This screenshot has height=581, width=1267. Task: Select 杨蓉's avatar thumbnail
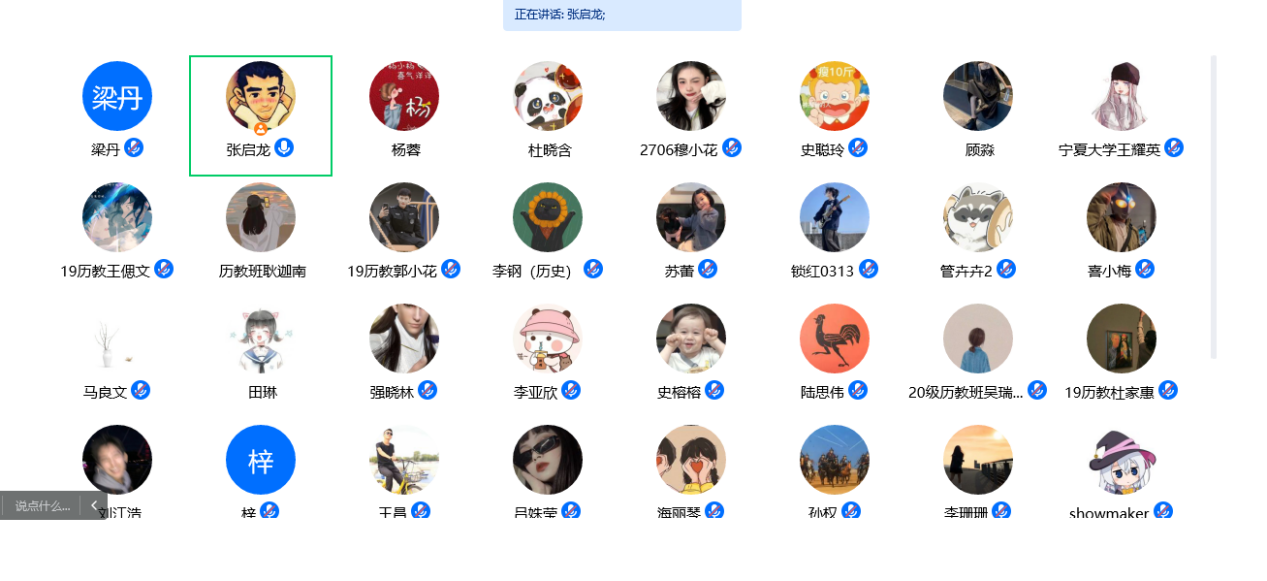pos(404,96)
